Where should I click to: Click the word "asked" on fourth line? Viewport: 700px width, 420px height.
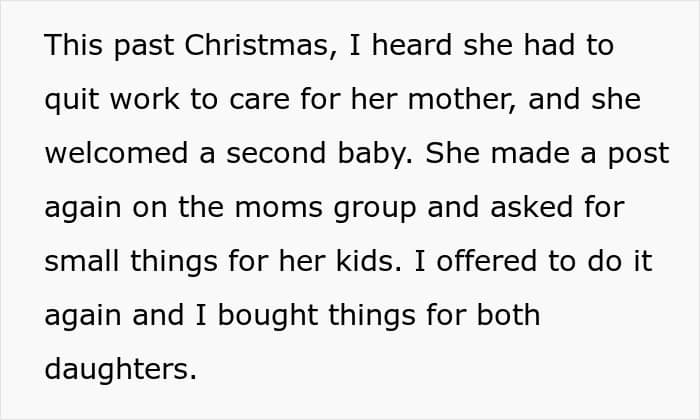point(531,207)
